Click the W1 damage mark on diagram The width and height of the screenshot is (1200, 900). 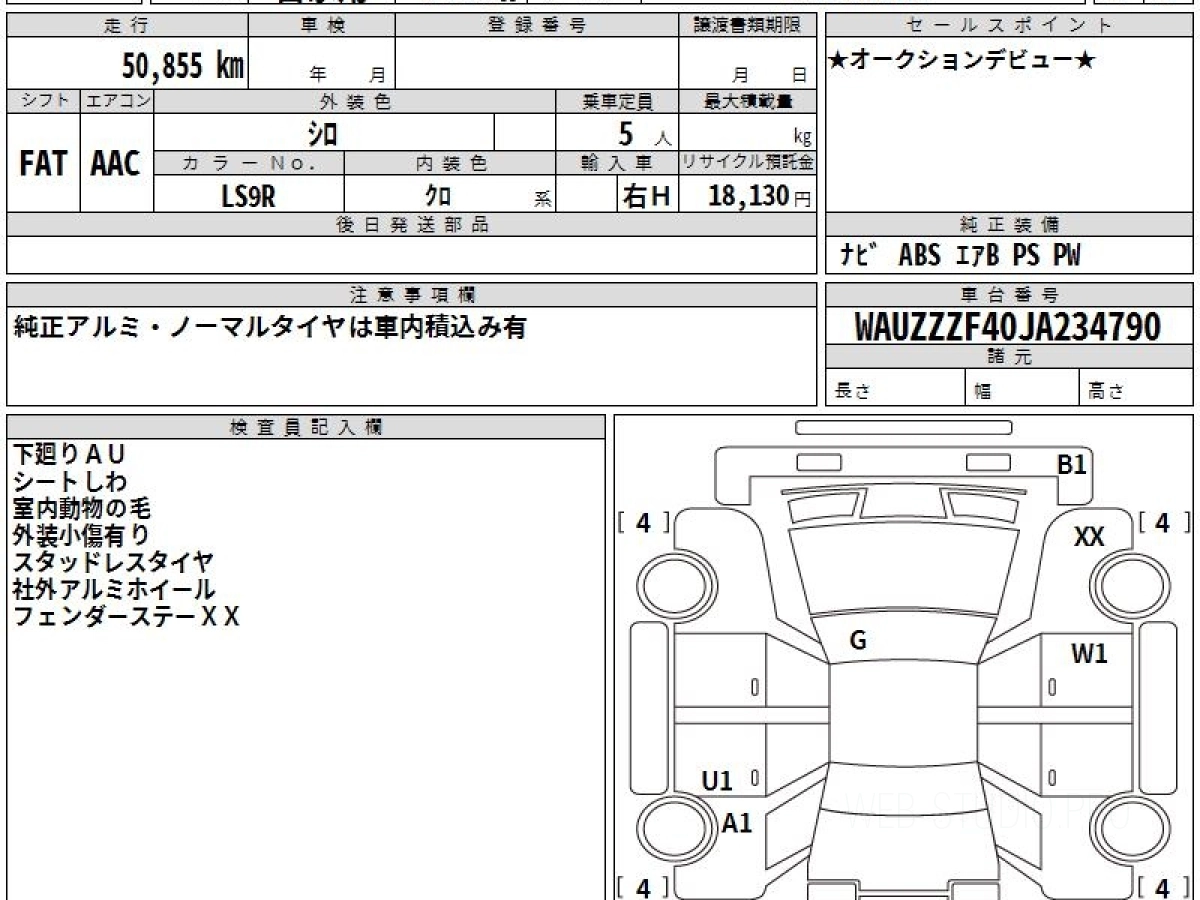[1089, 655]
